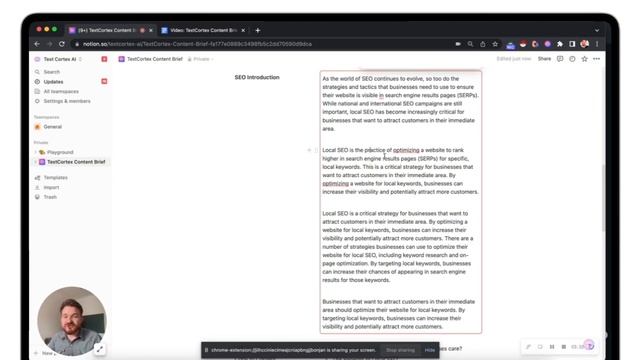Click Hide in the screen sharing bar
This screenshot has width=640, height=360.
click(x=429, y=350)
